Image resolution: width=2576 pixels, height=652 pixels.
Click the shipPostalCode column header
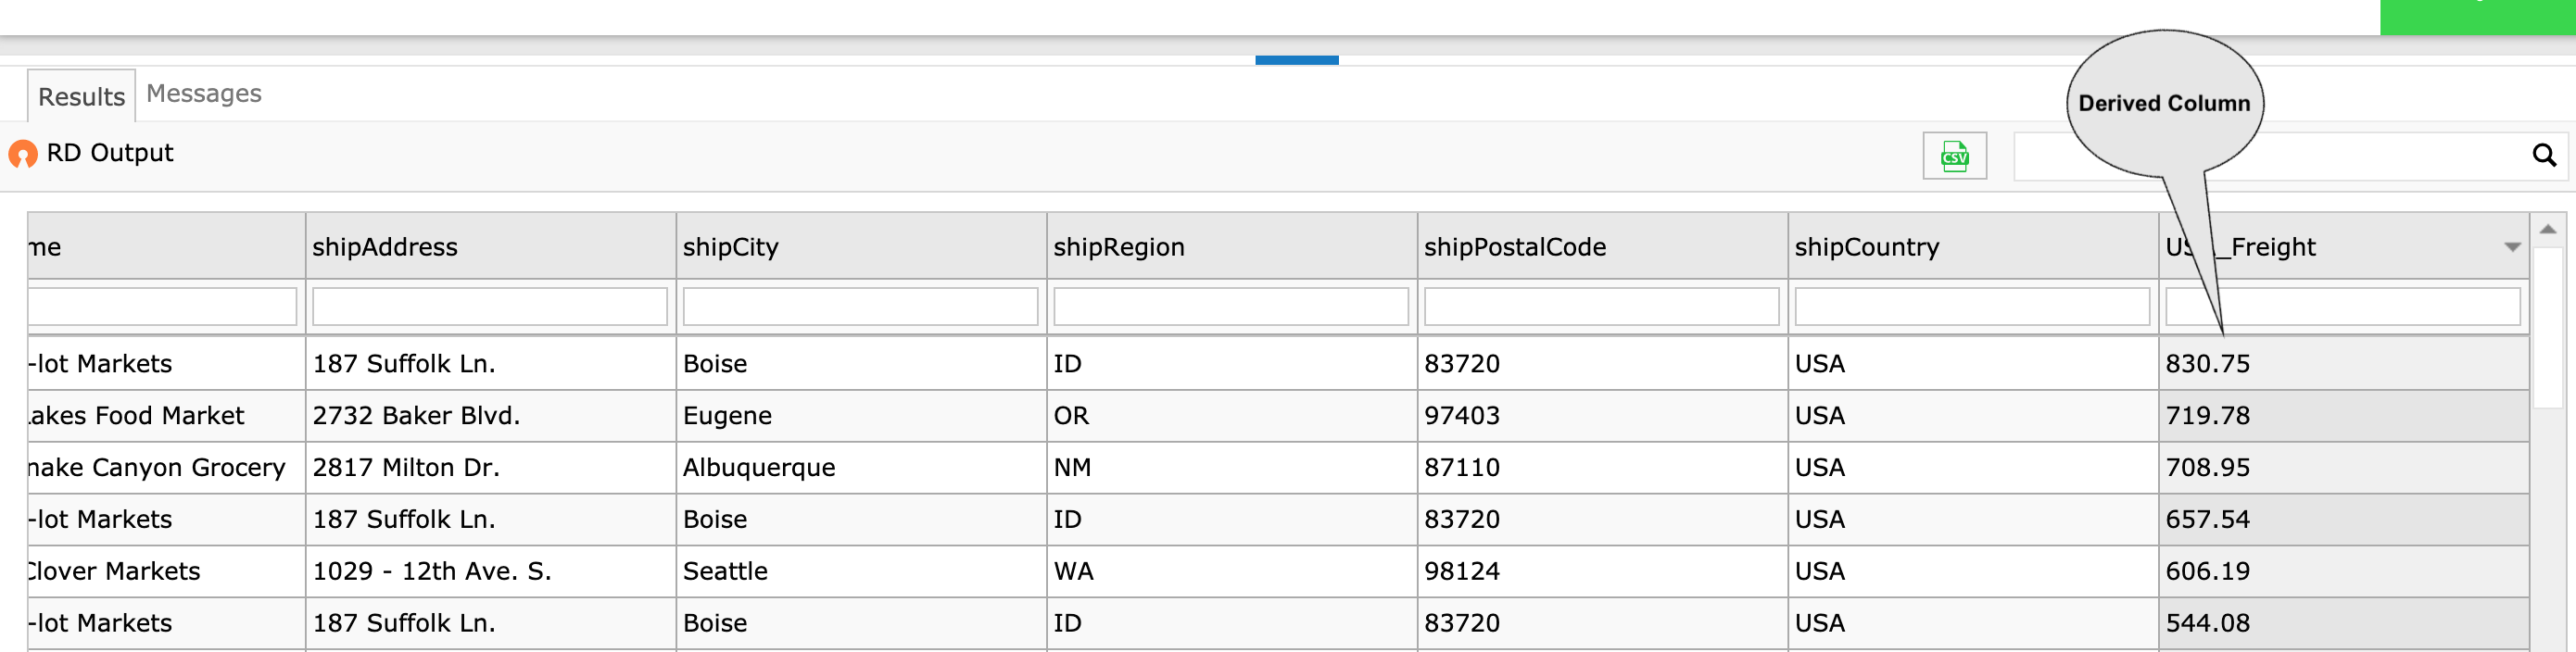(x=1514, y=246)
